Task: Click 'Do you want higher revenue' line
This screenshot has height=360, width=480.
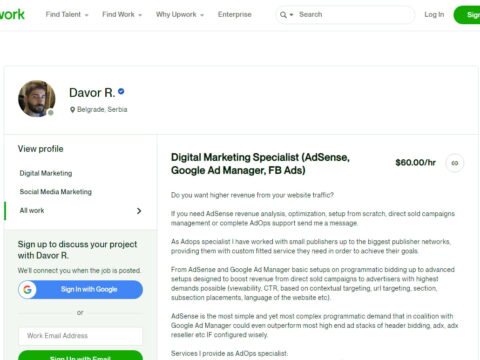Action: [x=252, y=195]
